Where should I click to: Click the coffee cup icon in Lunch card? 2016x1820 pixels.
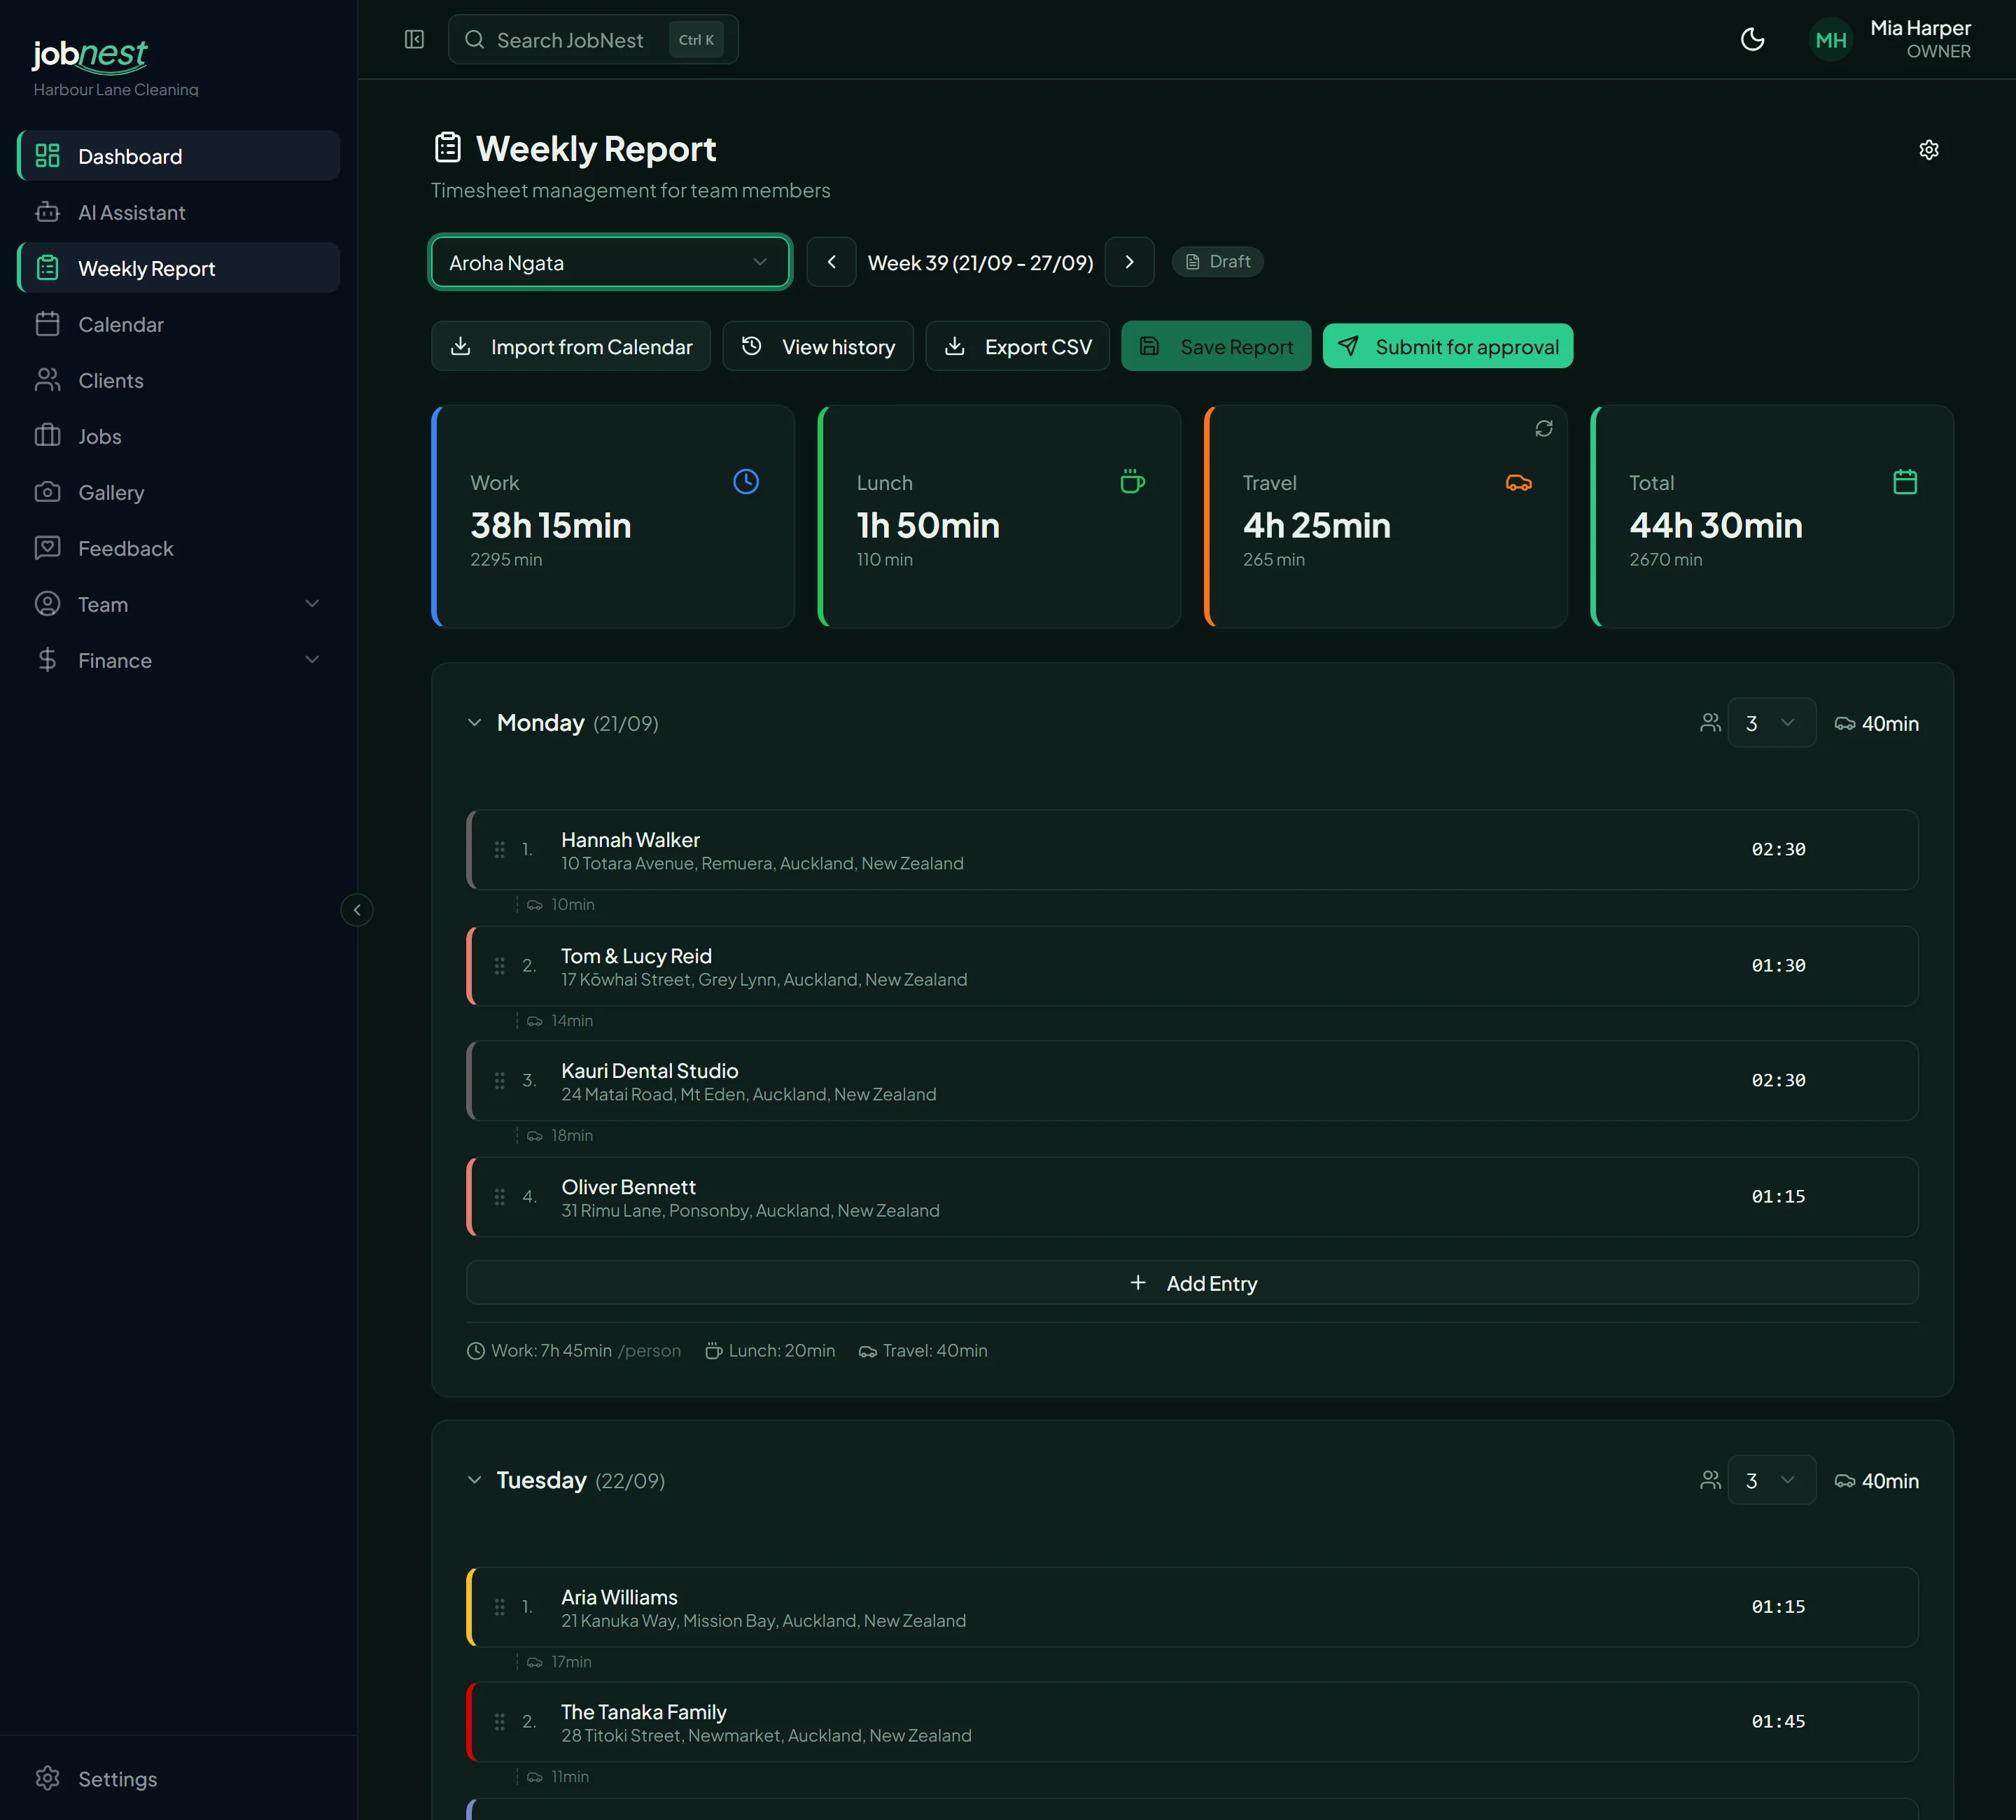pyautogui.click(x=1132, y=482)
